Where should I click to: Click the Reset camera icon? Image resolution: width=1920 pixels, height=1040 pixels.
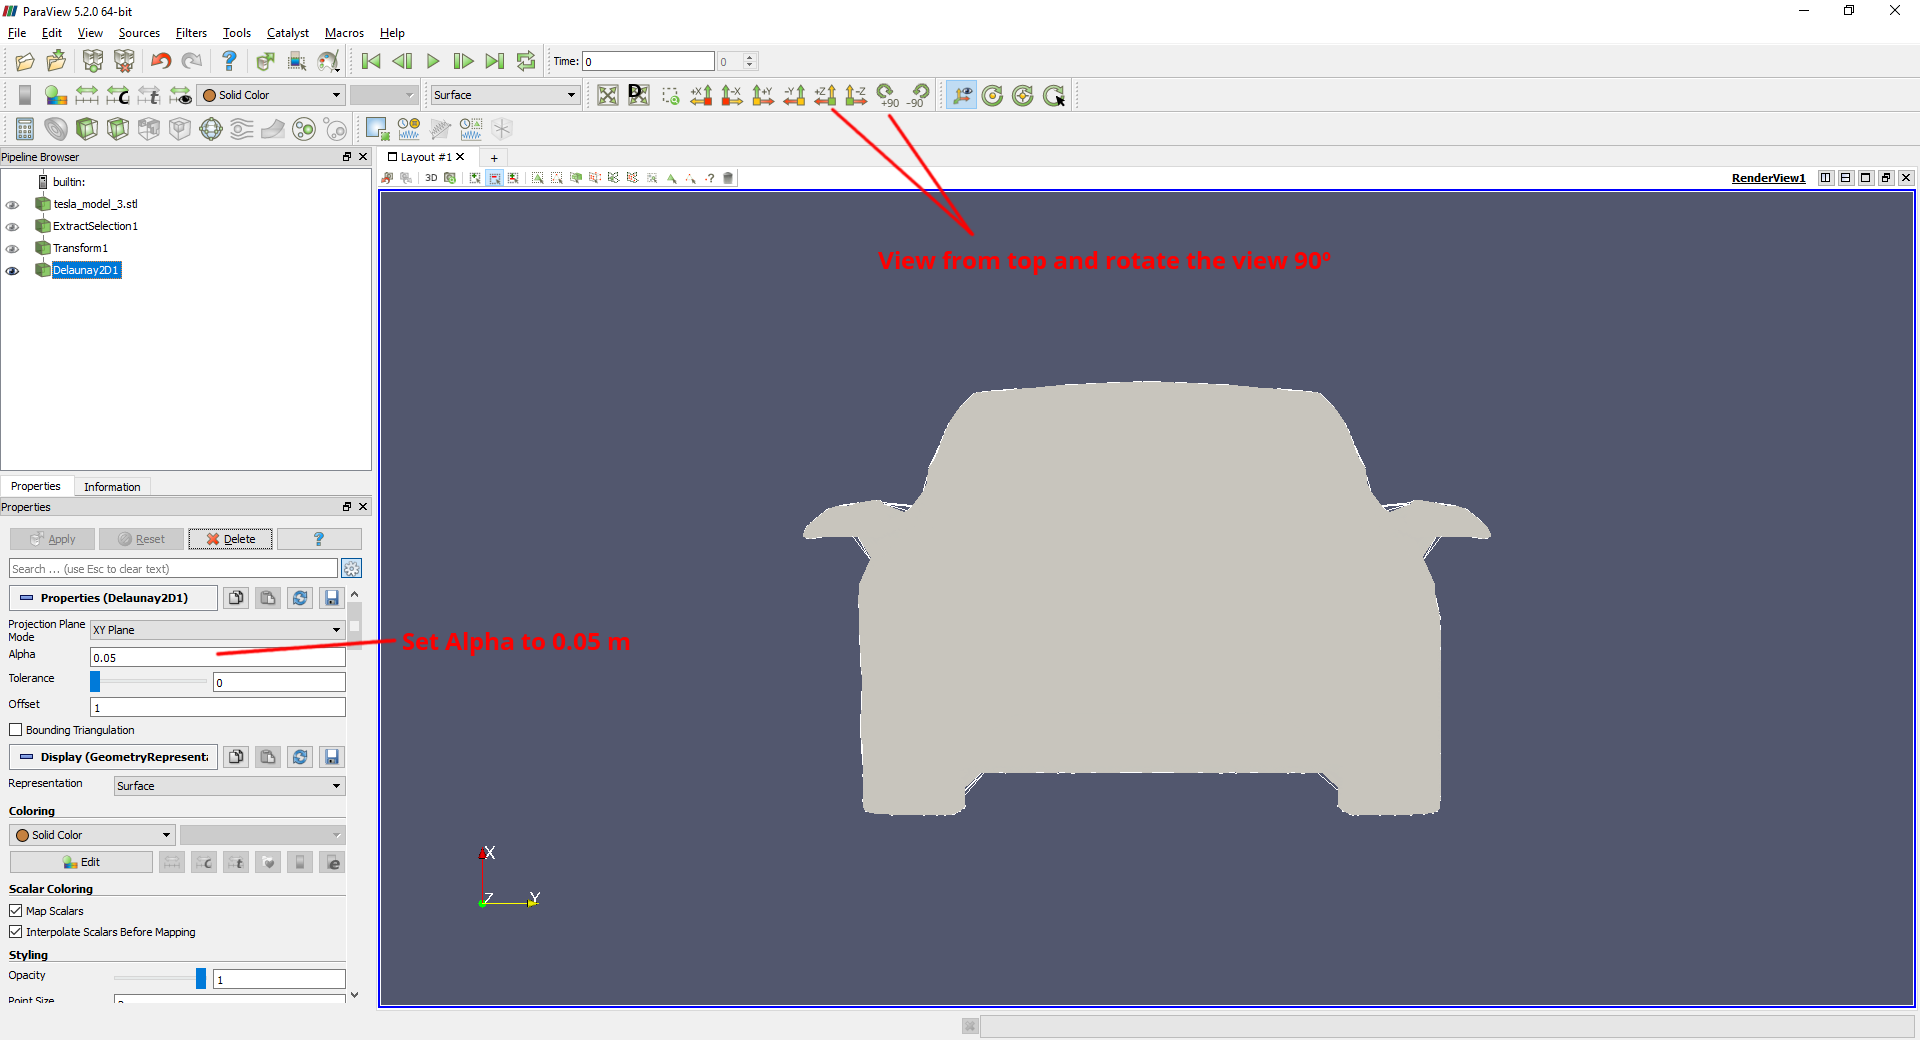pos(607,95)
